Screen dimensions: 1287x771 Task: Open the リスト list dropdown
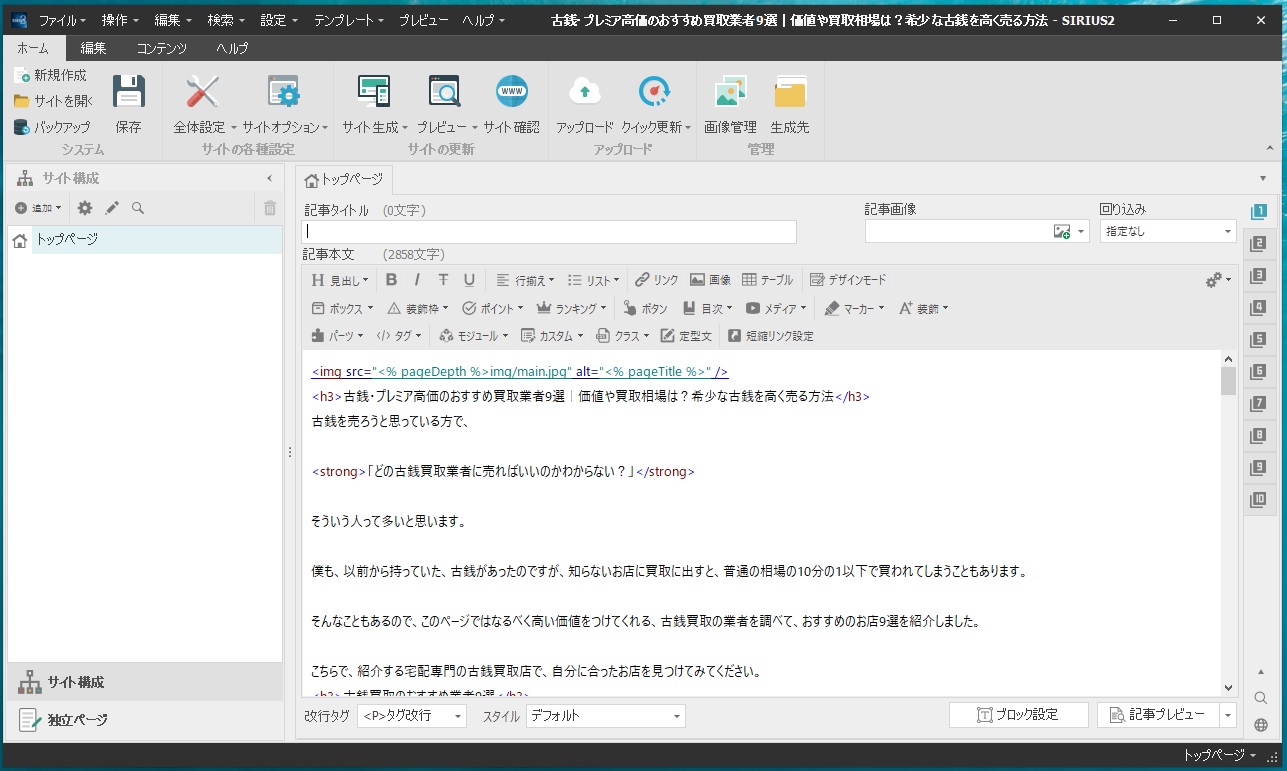593,280
